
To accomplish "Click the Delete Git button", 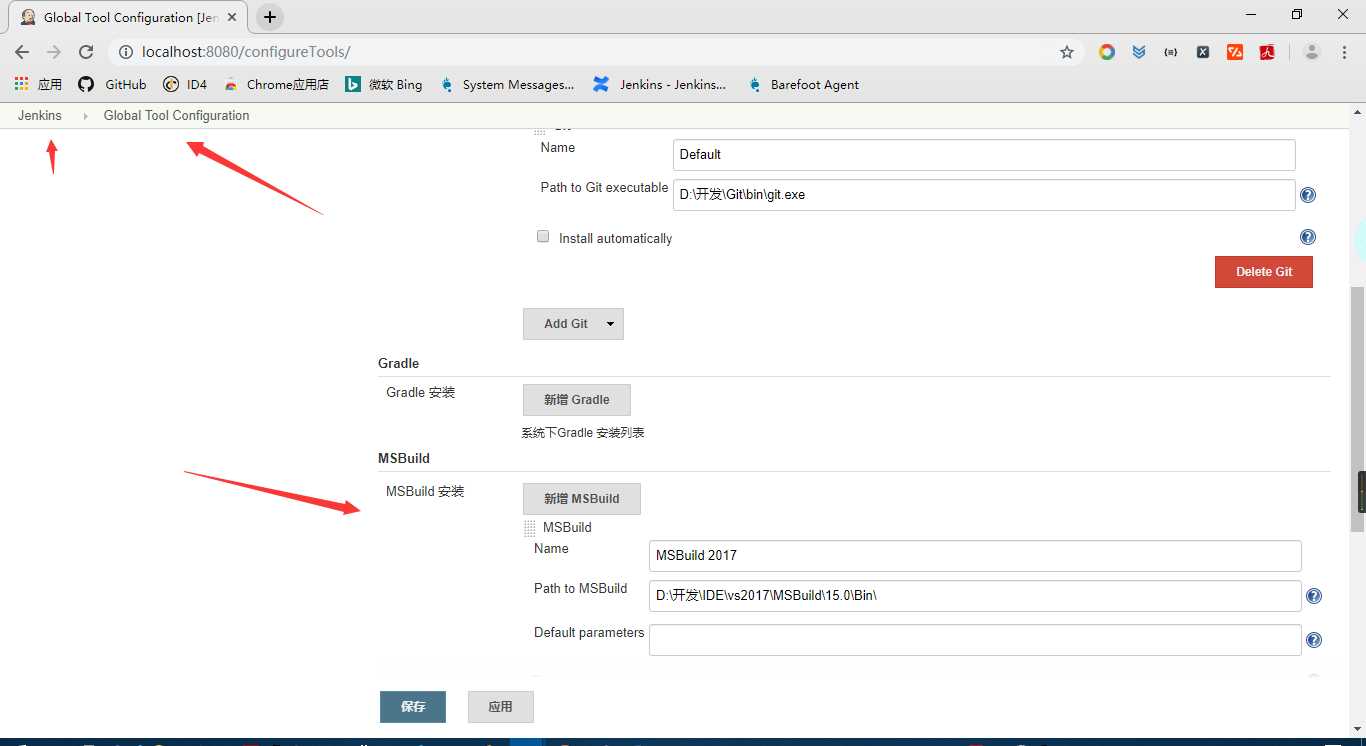I will click(1264, 272).
